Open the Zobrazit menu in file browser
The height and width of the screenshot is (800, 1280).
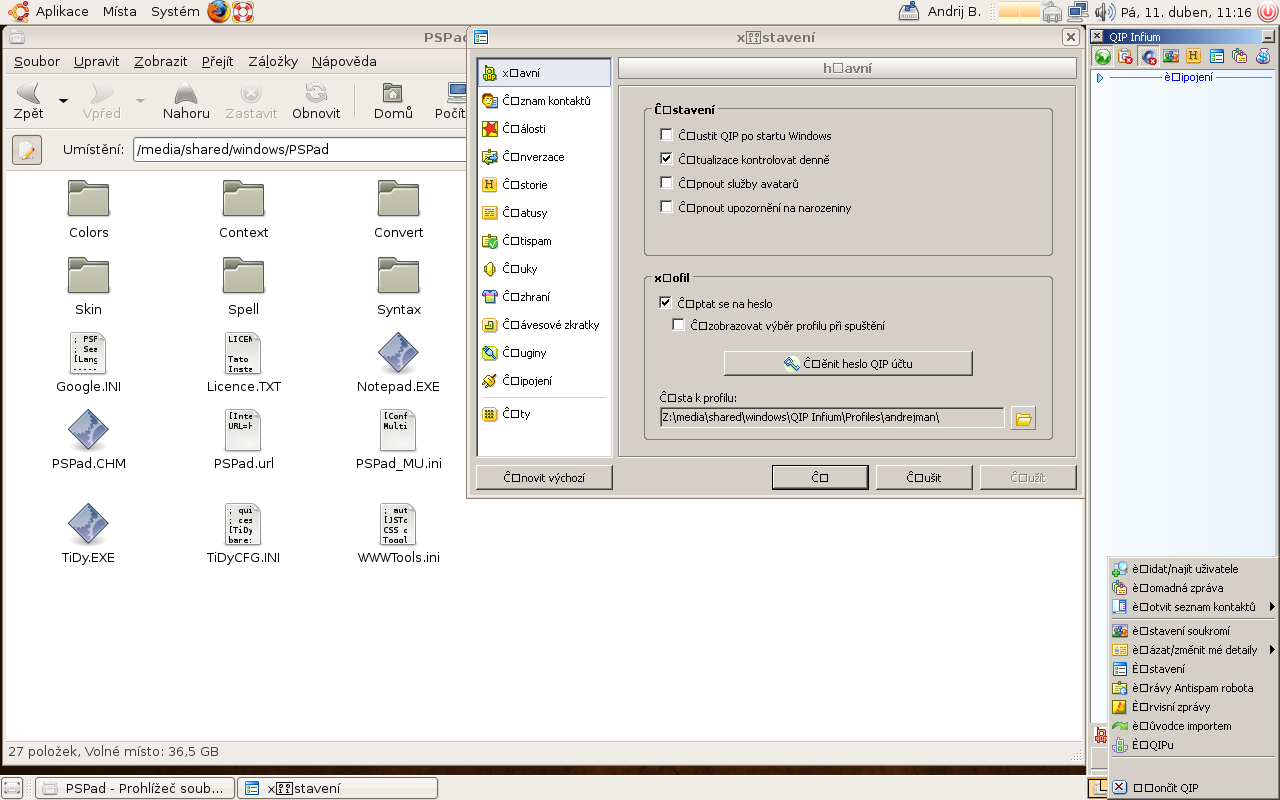point(161,61)
